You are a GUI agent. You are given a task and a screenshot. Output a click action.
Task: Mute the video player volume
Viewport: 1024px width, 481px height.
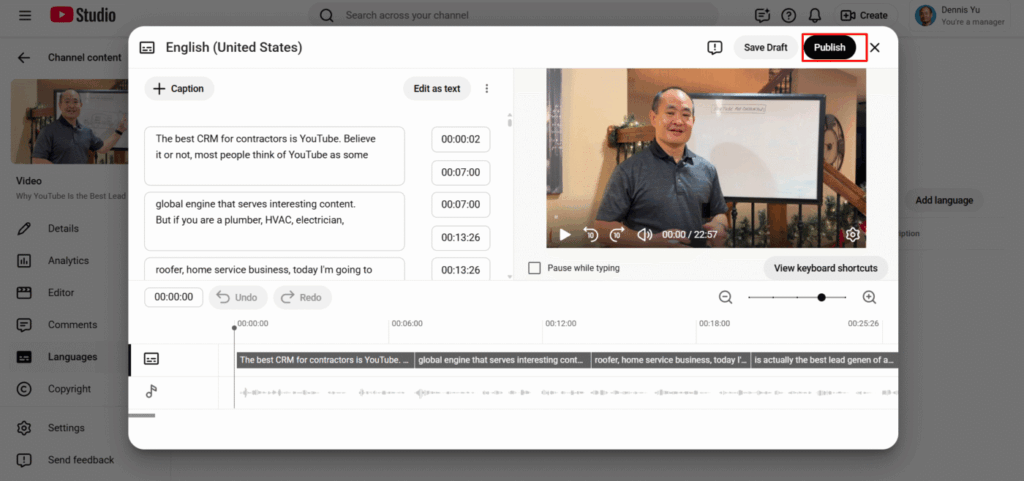(x=645, y=235)
